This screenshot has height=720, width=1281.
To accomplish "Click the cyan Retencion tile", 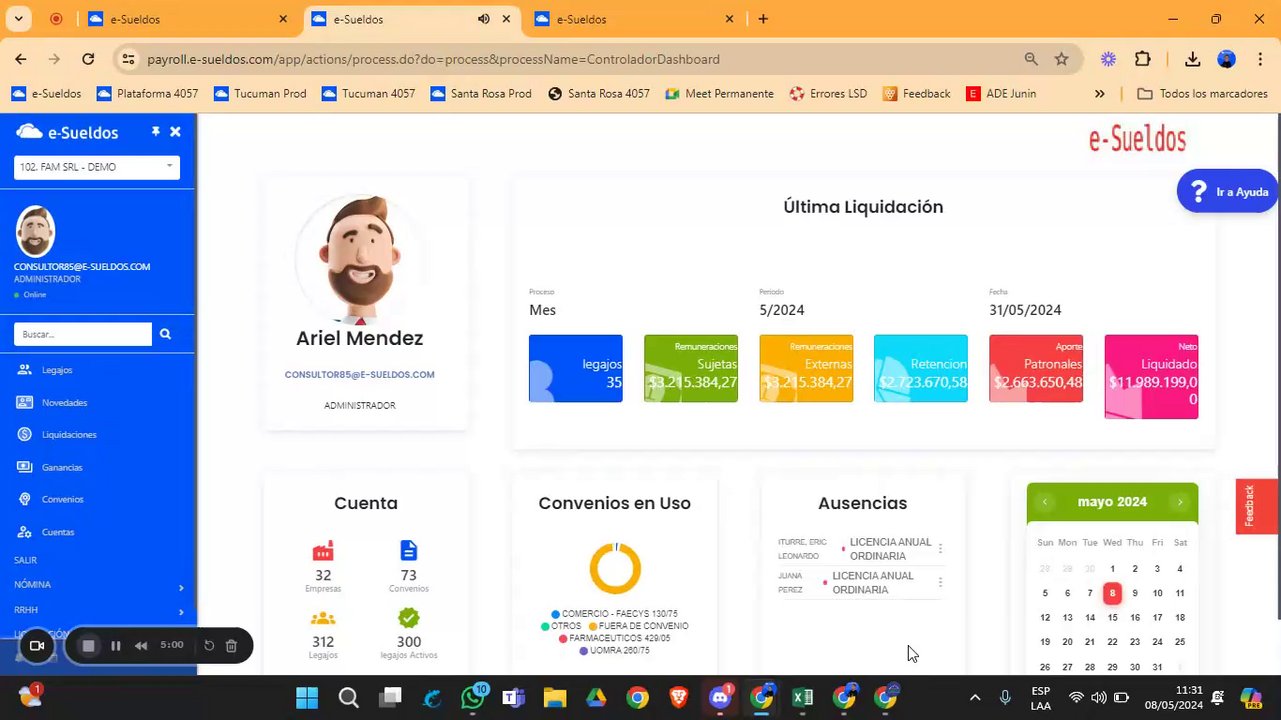I will click(921, 368).
